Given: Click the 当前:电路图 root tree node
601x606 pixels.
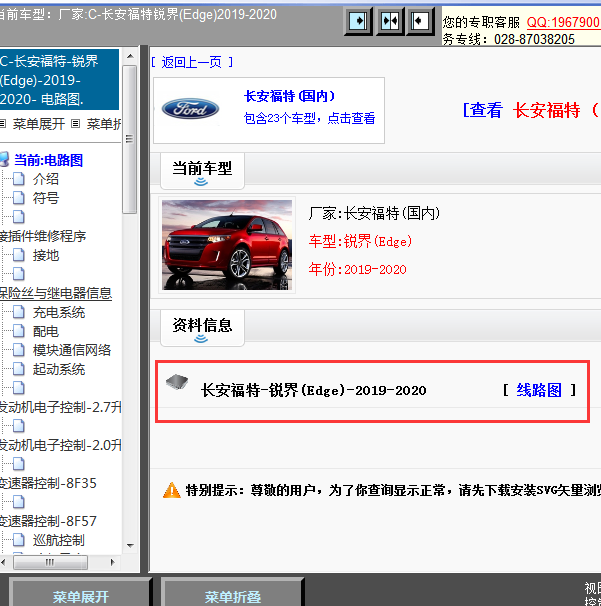Looking at the screenshot, I should click(49, 160).
